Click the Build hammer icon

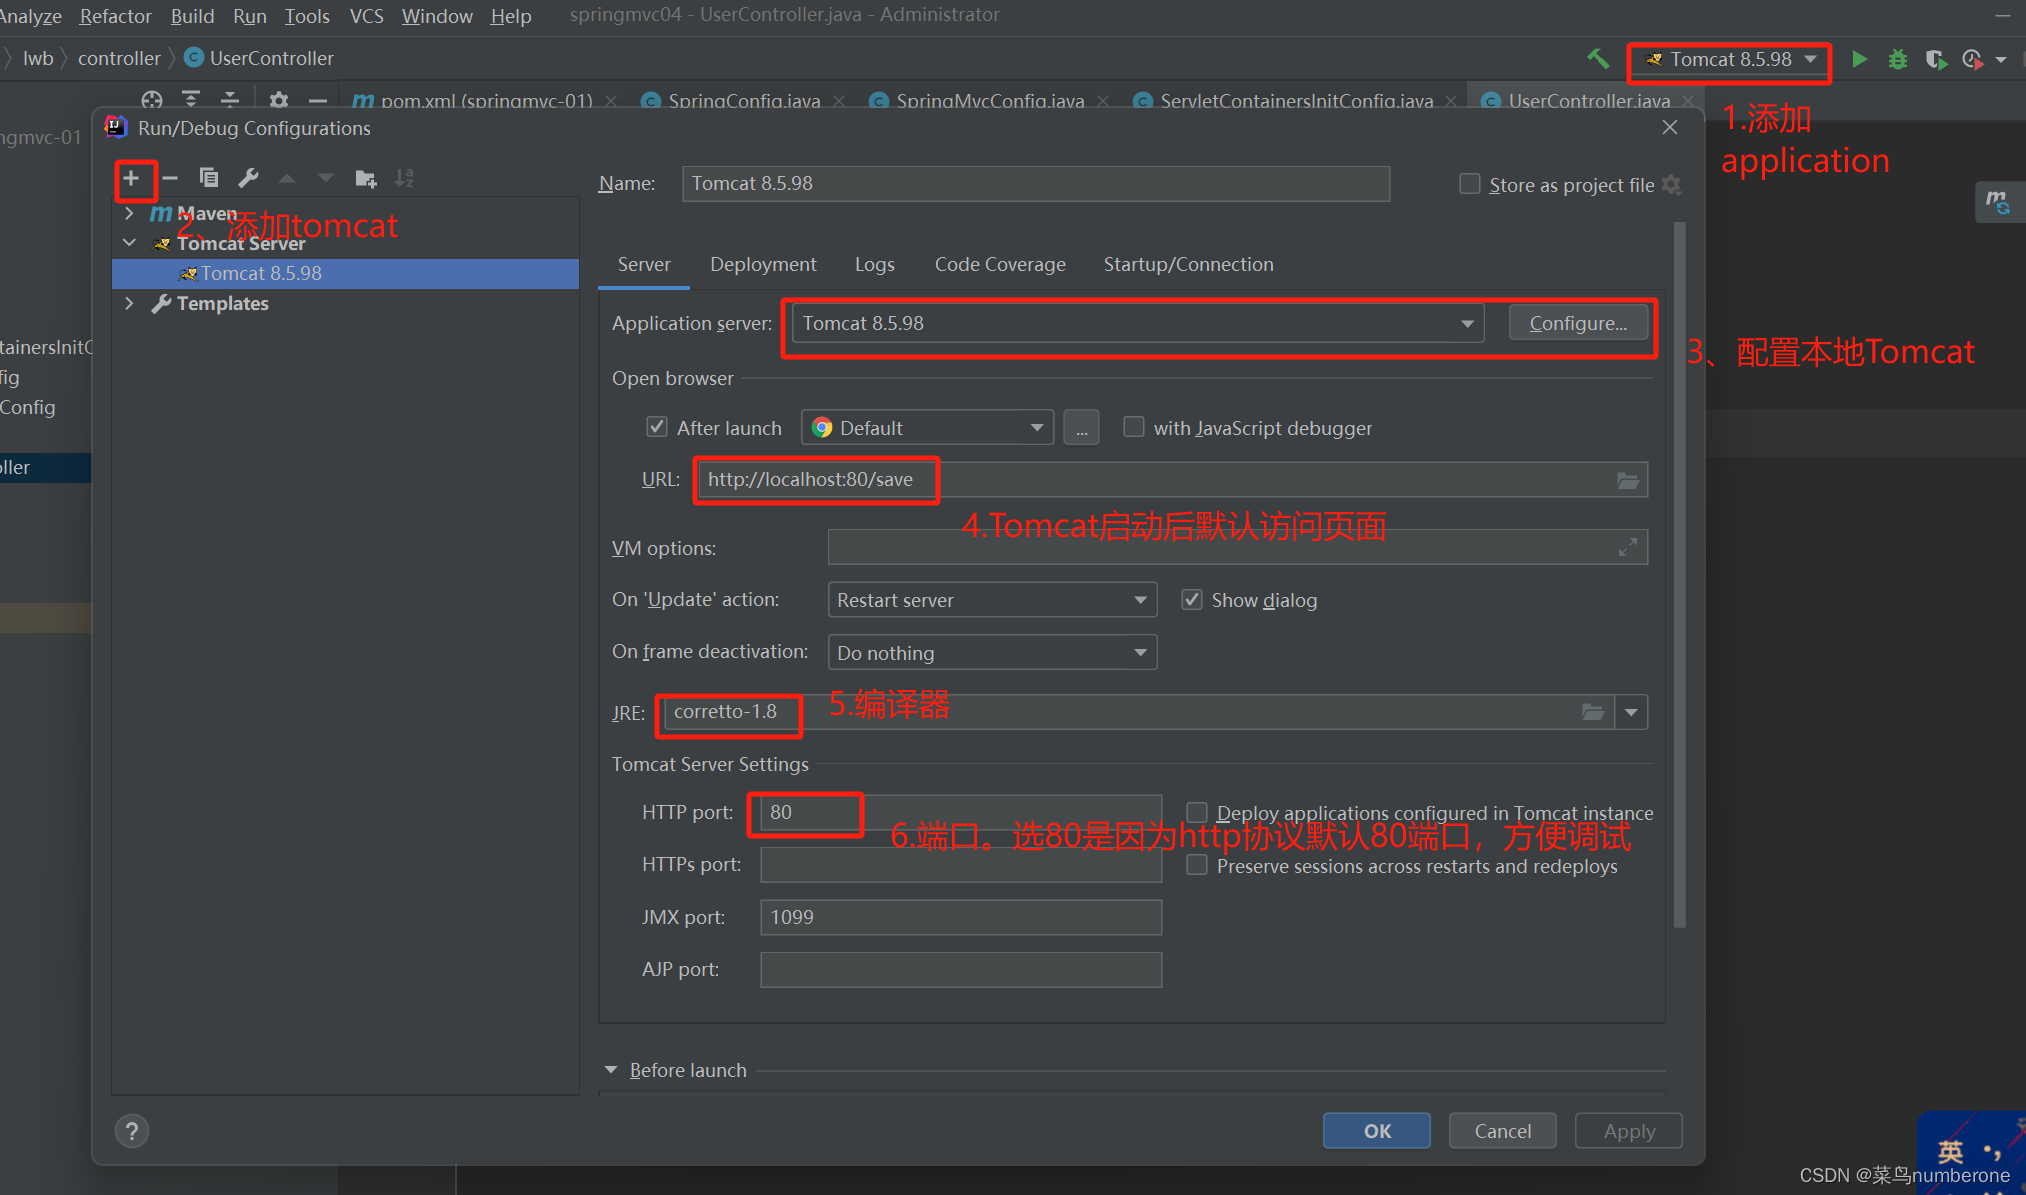(x=1598, y=59)
